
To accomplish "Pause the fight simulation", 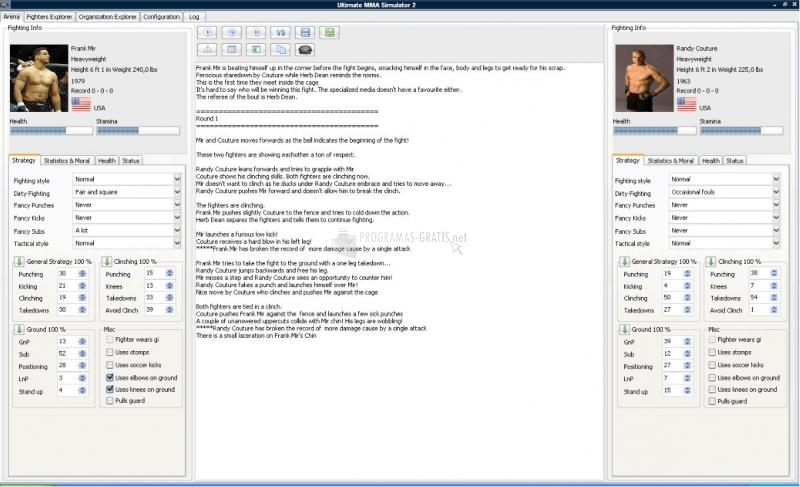I will tap(256, 33).
